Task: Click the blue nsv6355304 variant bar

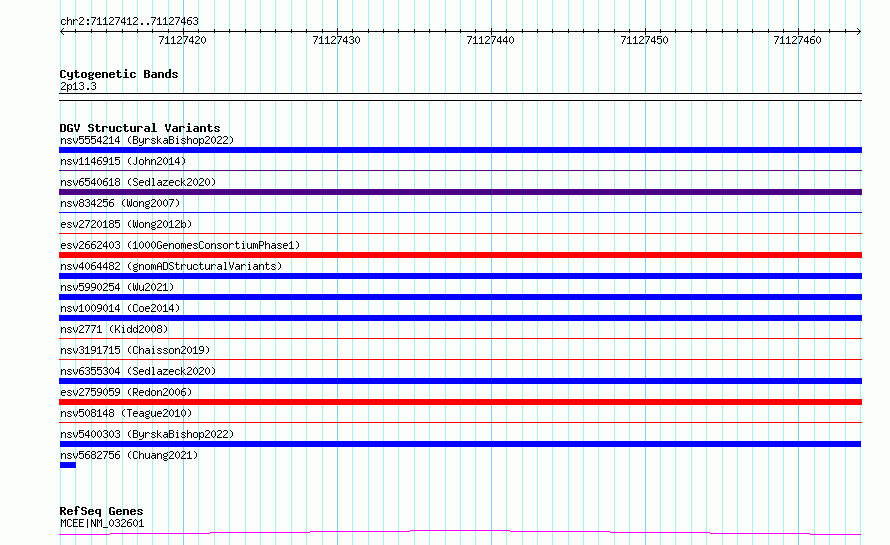Action: pos(460,381)
